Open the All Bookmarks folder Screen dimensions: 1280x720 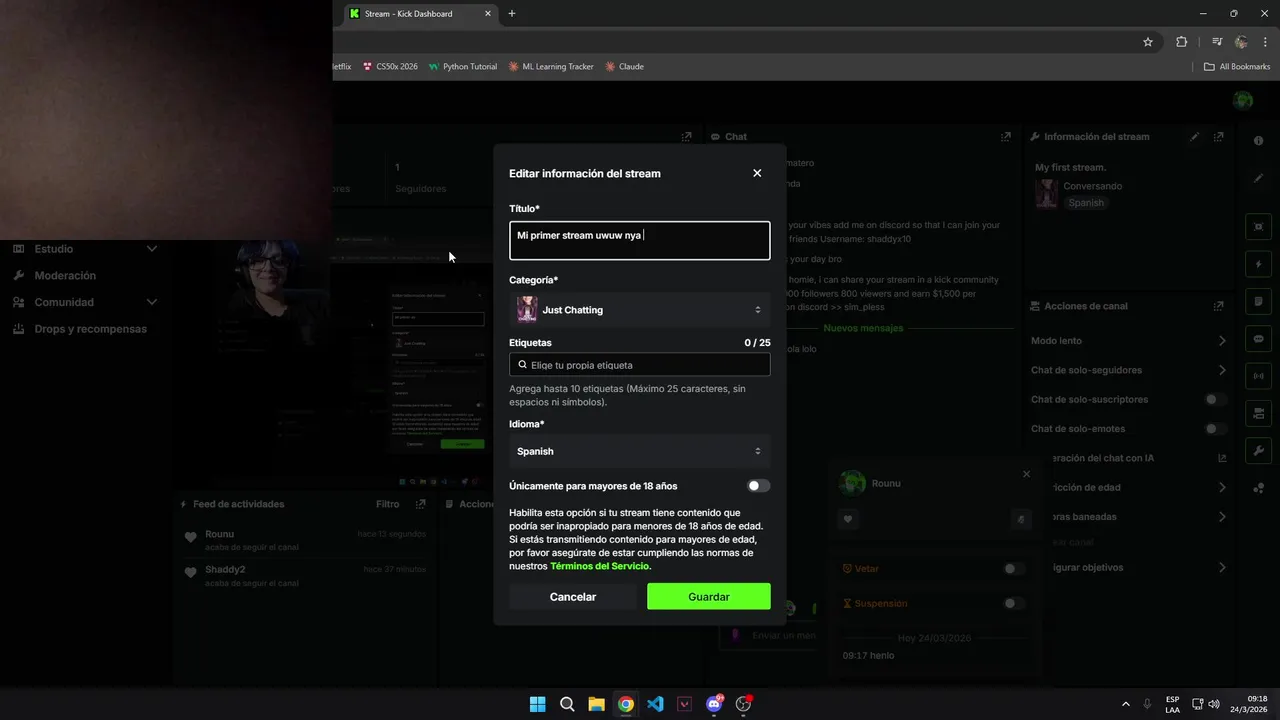(x=1237, y=67)
